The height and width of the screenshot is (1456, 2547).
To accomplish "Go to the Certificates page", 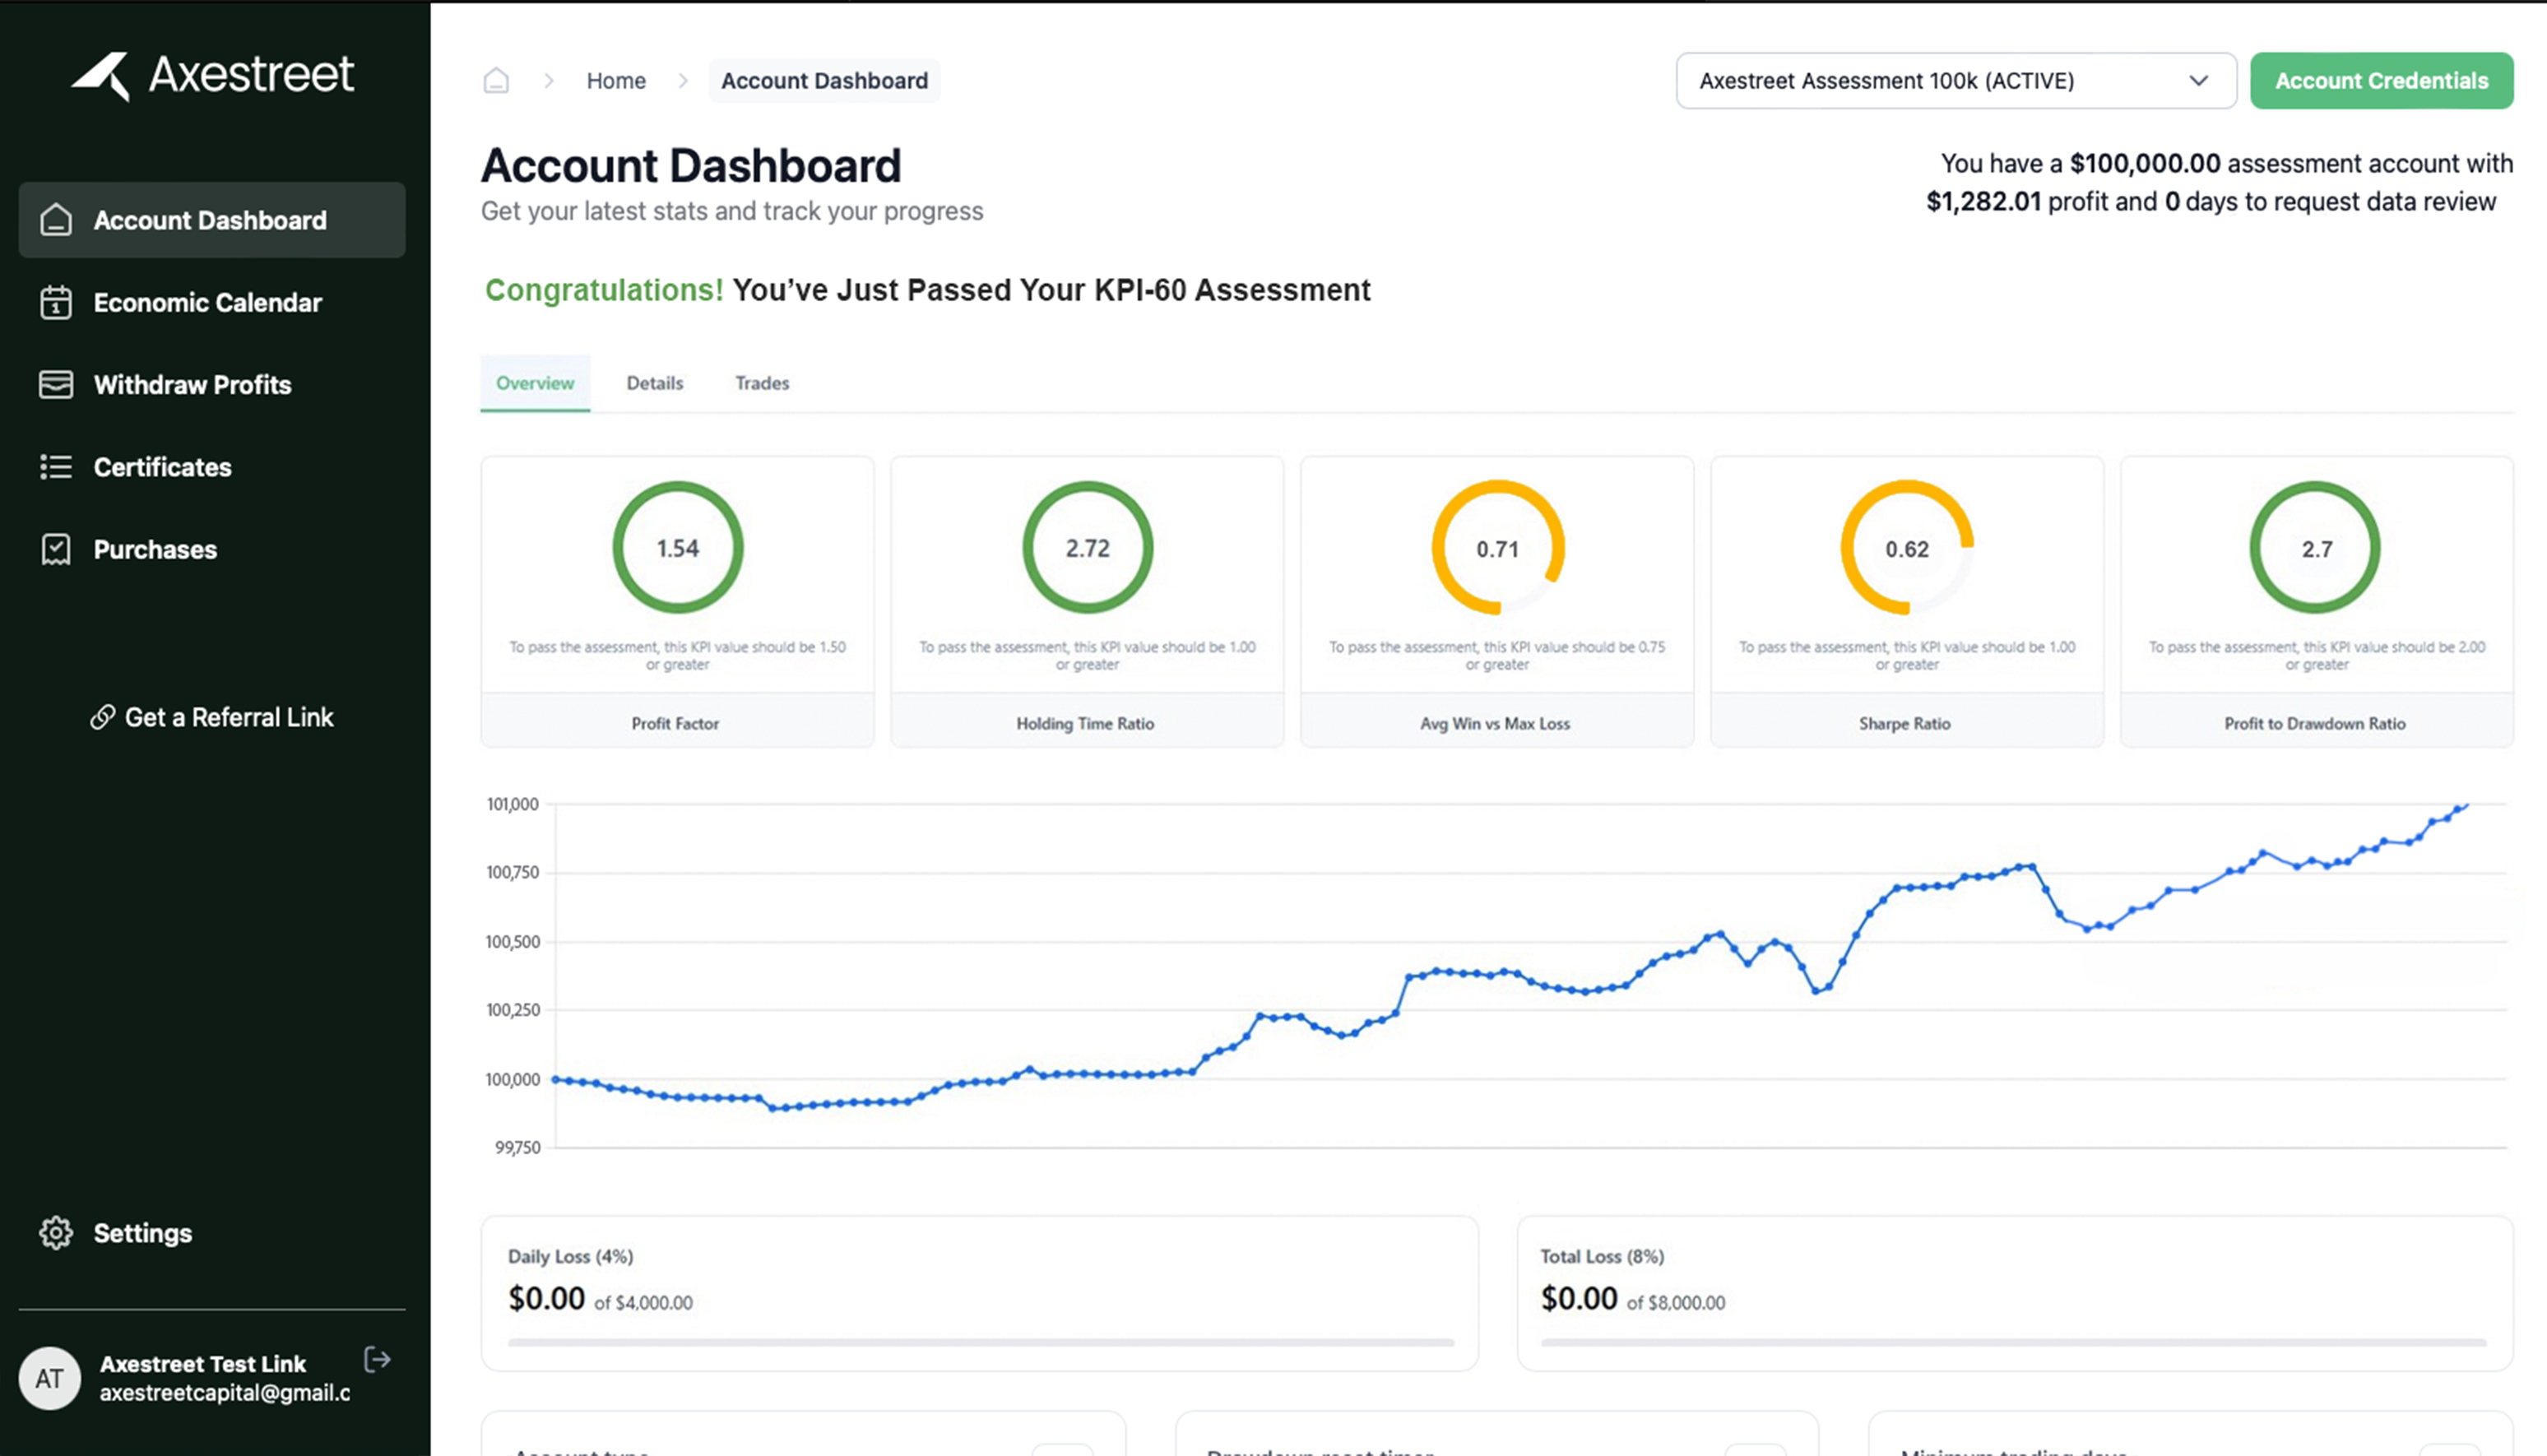I will click(162, 467).
